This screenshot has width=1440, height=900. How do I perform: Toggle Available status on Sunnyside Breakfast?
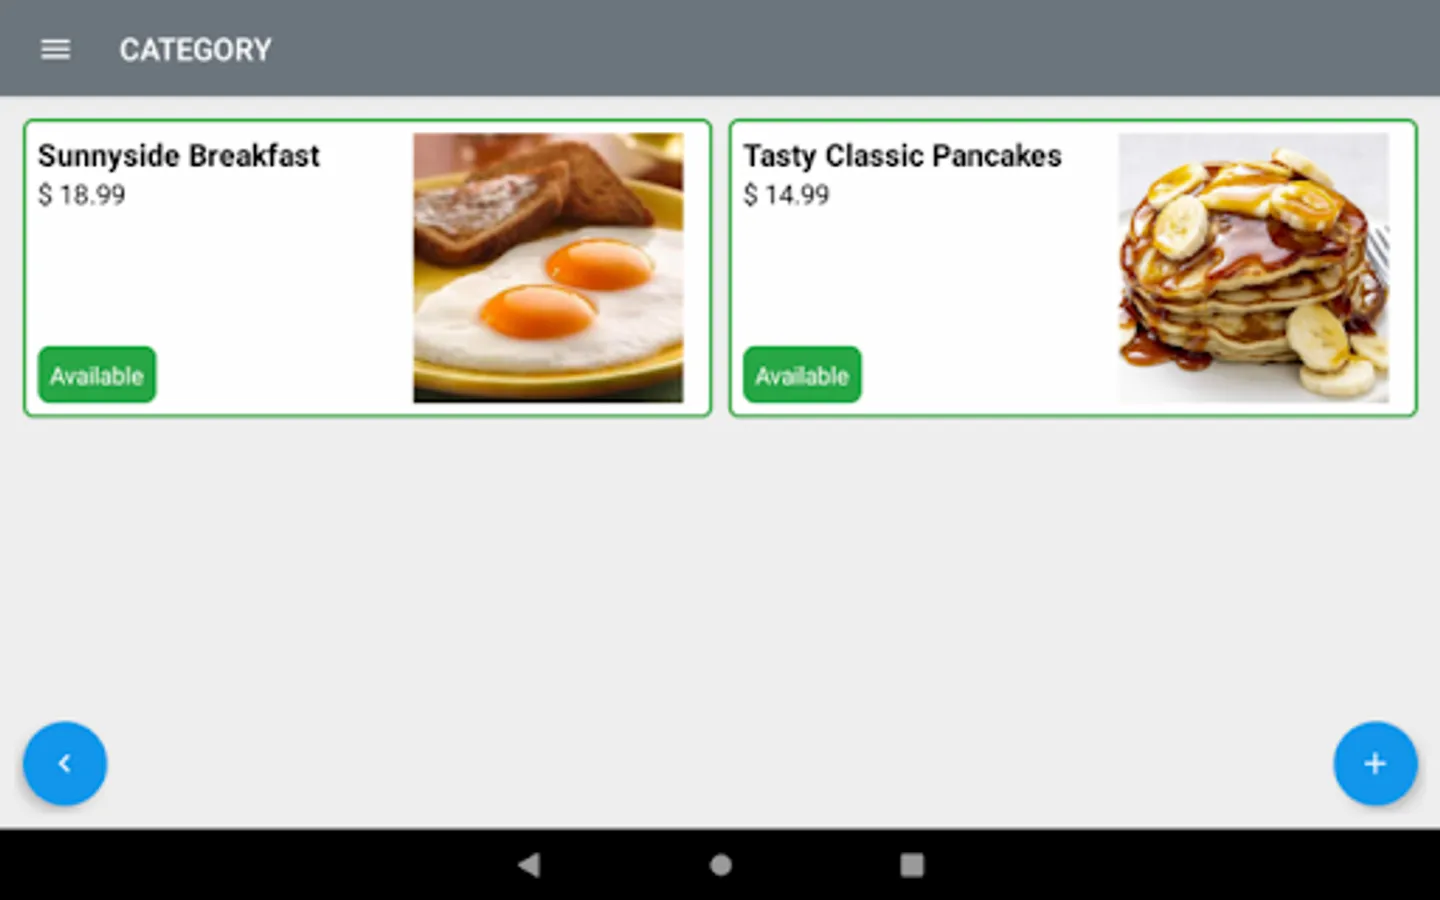pos(97,375)
